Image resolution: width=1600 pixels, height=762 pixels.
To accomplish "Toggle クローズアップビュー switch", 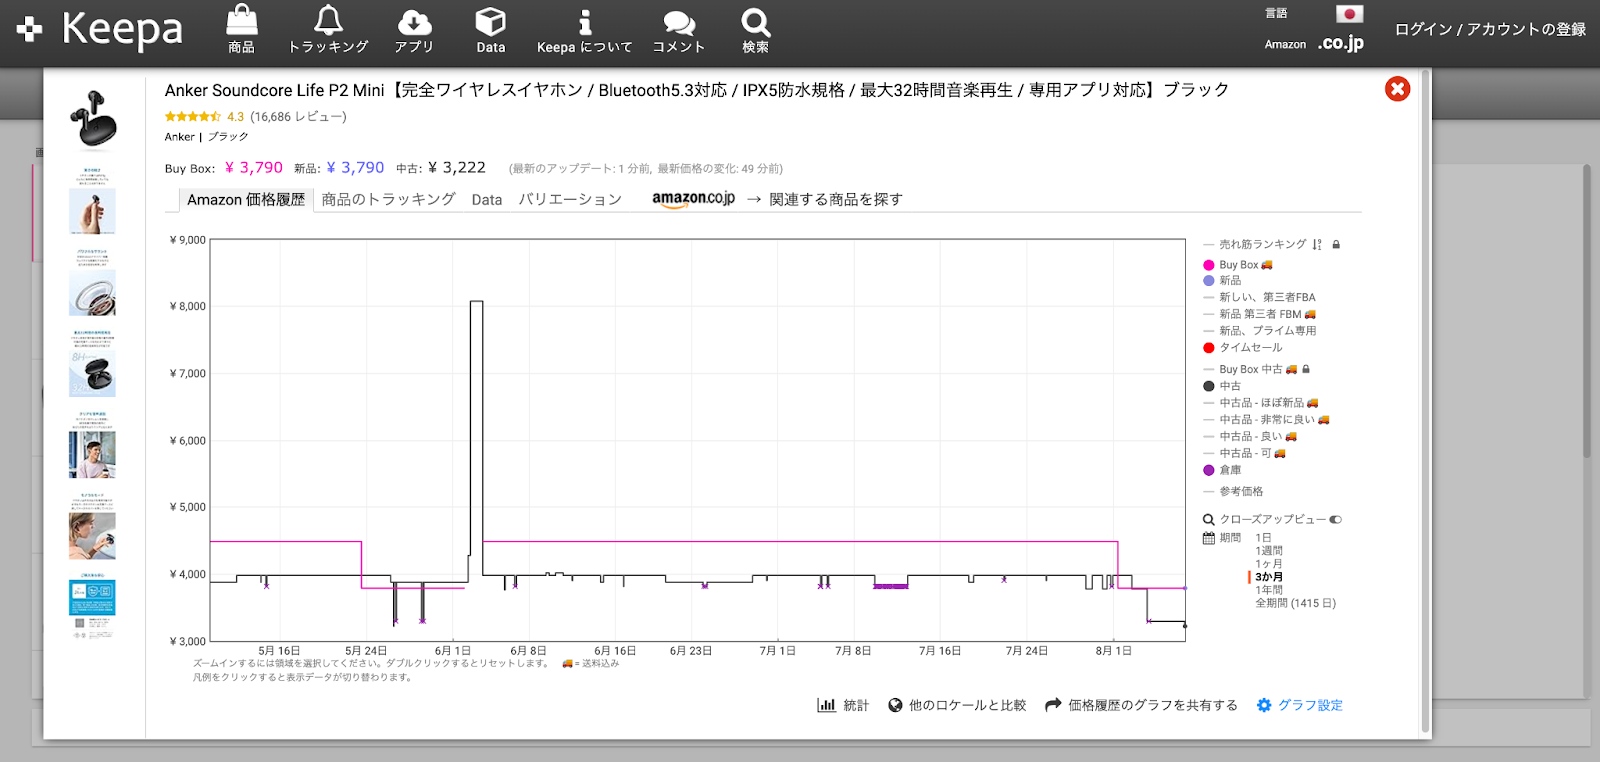I will coord(1336,519).
